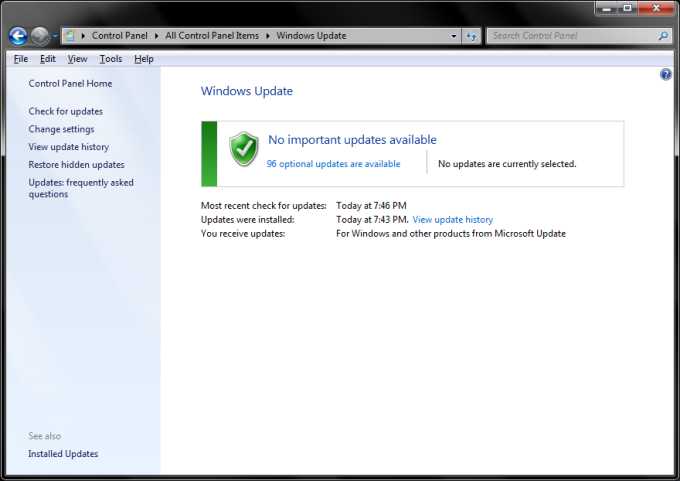
Task: Click View update history next to install time
Action: [453, 220]
